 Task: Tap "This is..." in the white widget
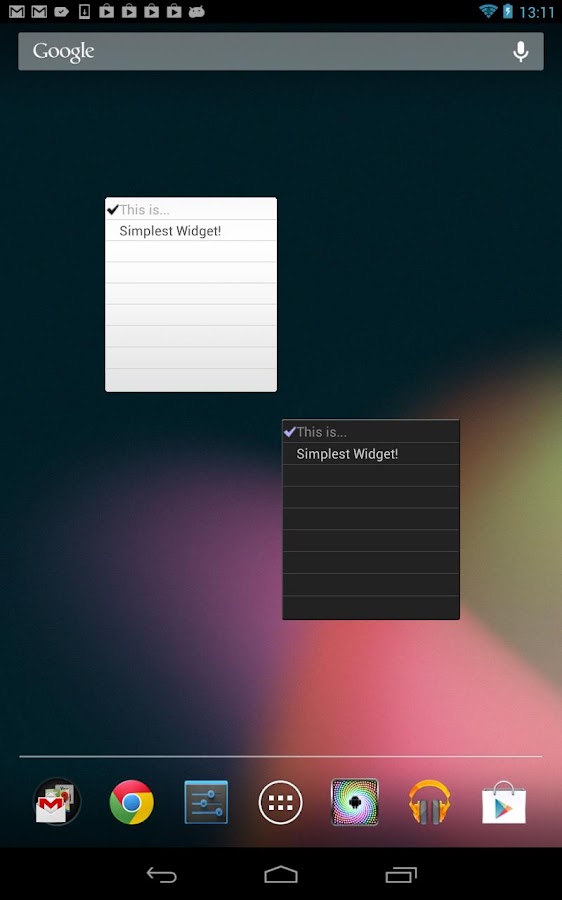tap(145, 210)
